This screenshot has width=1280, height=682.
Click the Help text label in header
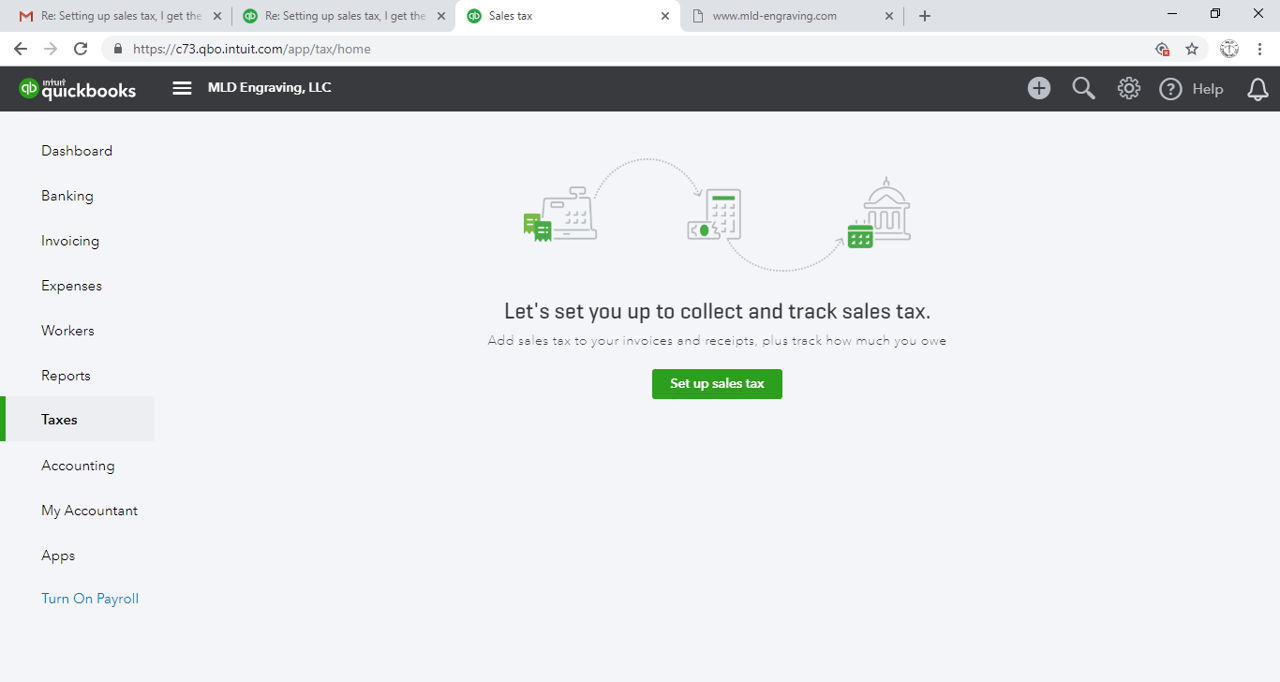(1207, 89)
